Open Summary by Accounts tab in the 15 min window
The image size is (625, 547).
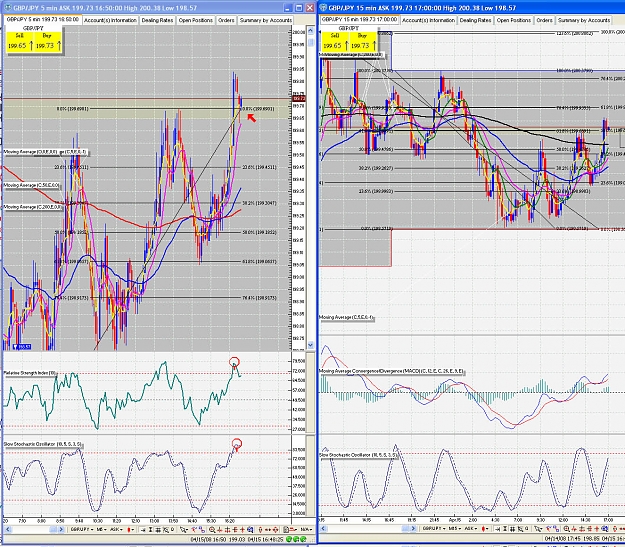tap(584, 20)
